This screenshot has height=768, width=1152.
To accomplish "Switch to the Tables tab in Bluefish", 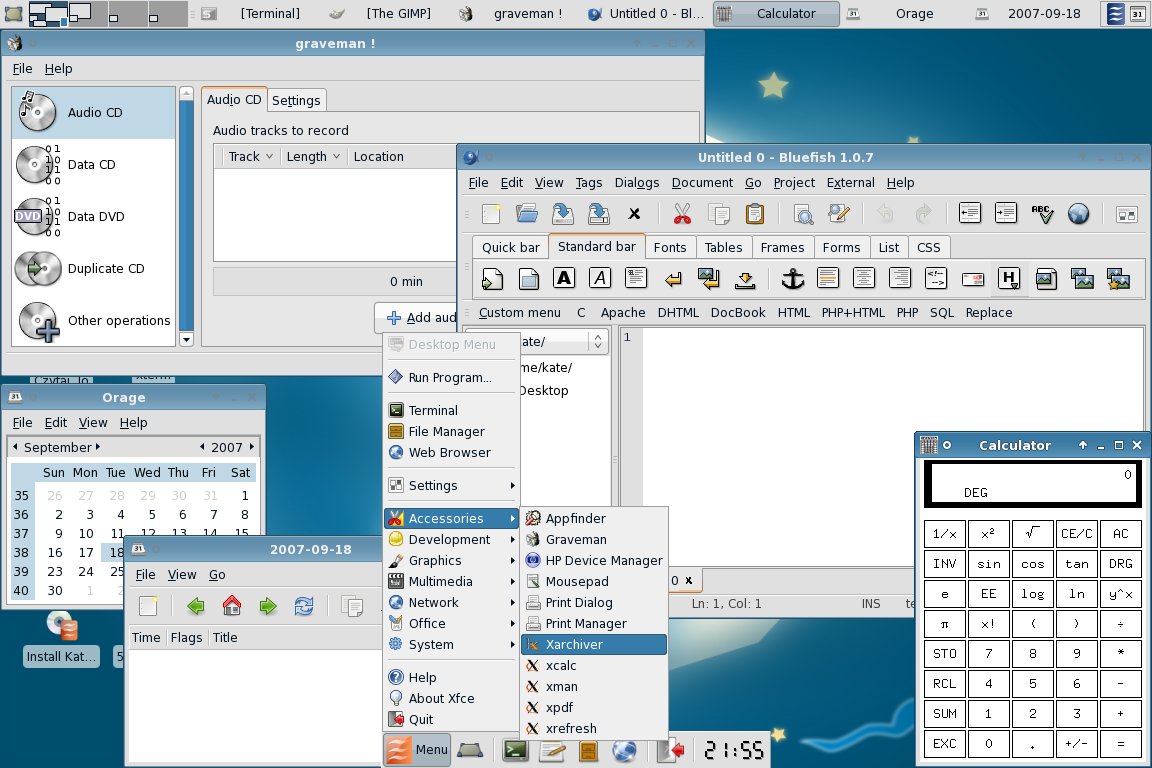I will (x=723, y=248).
